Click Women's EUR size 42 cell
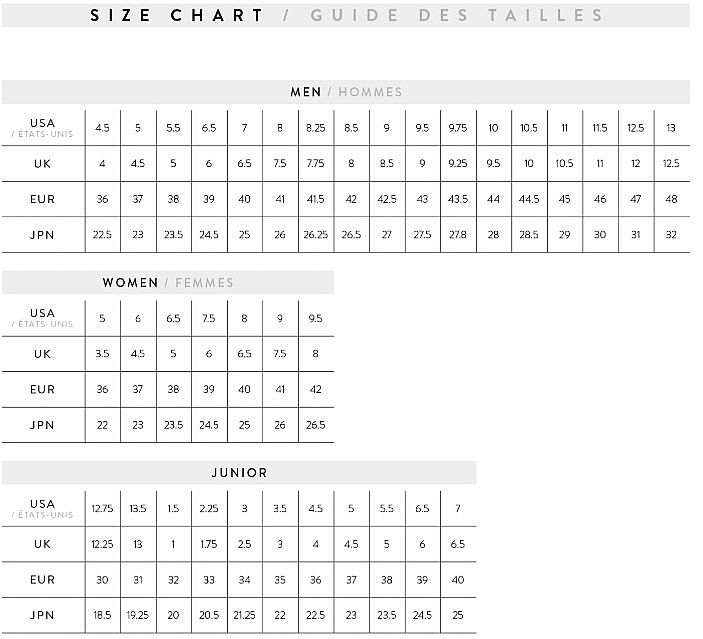Viewport: 703px width, 639px height. tap(316, 389)
